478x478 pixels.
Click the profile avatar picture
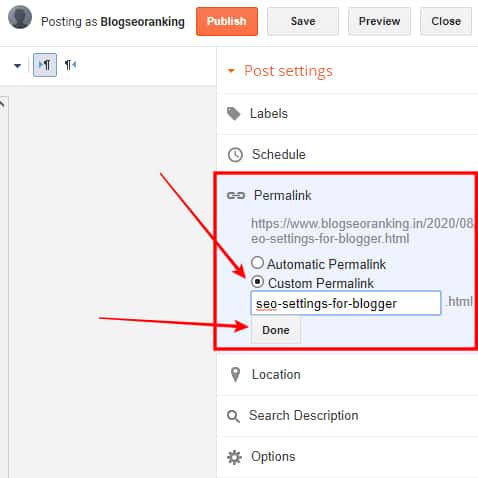pyautogui.click(x=20, y=17)
